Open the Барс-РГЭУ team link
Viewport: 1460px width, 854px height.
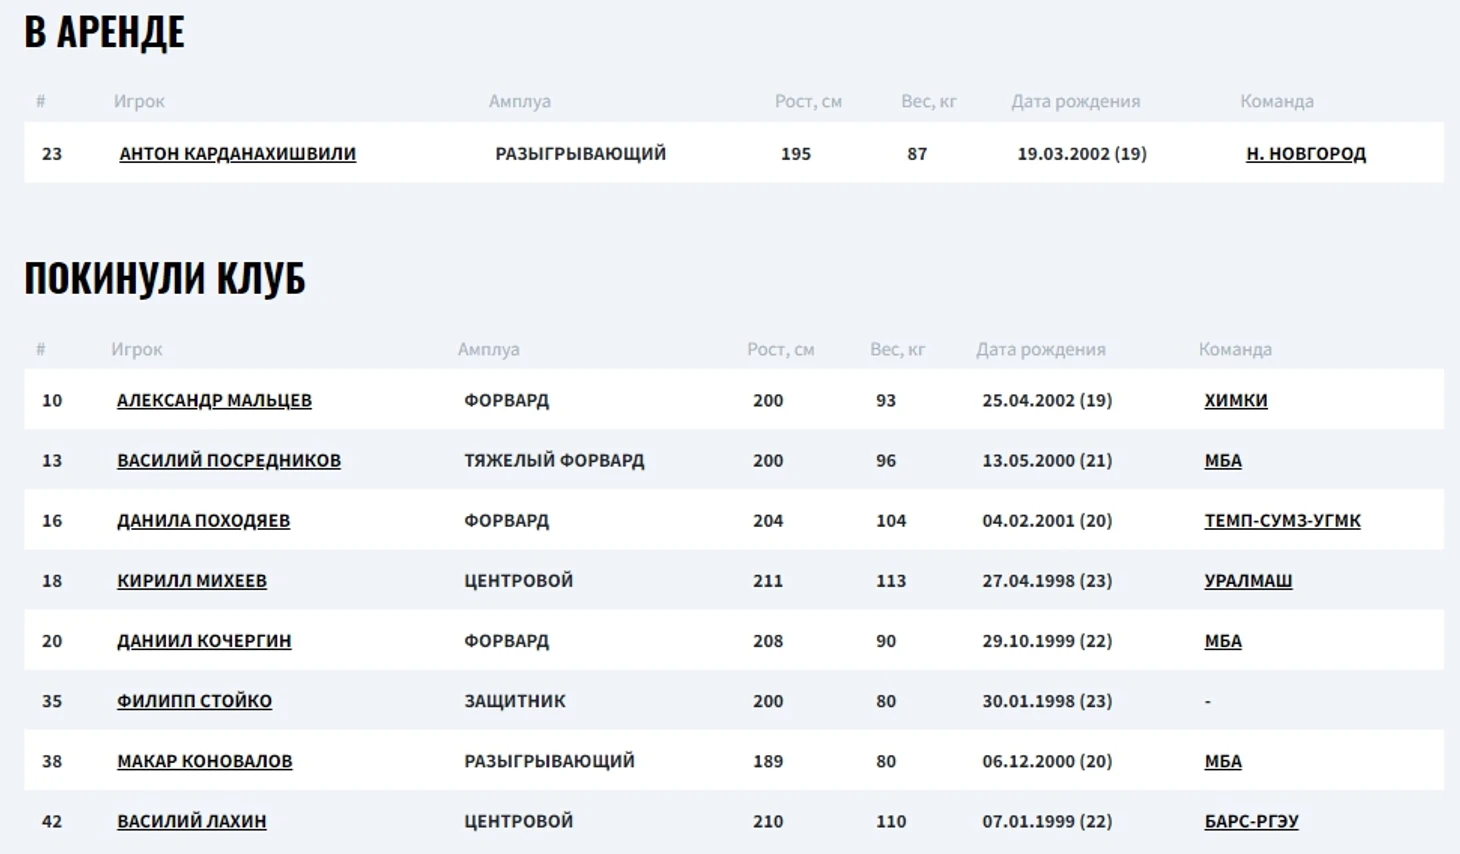pyautogui.click(x=1251, y=821)
